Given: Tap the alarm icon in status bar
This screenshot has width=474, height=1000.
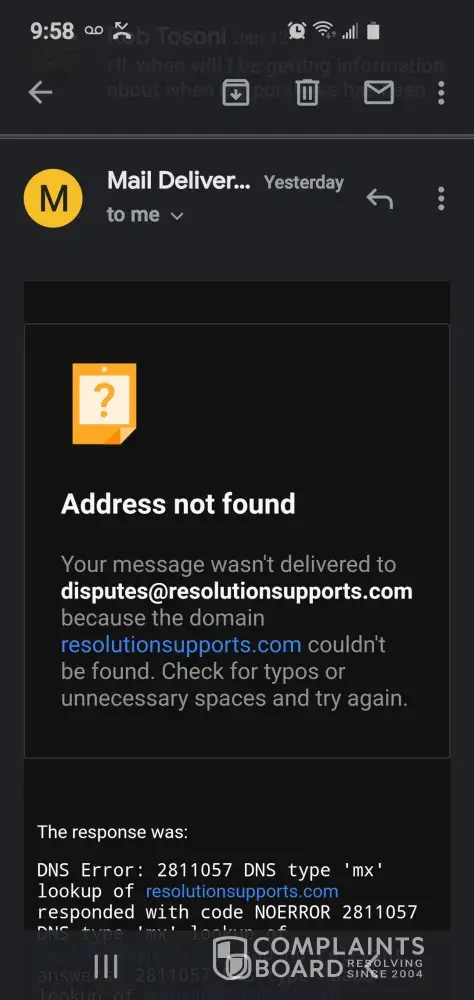Looking at the screenshot, I should [297, 30].
